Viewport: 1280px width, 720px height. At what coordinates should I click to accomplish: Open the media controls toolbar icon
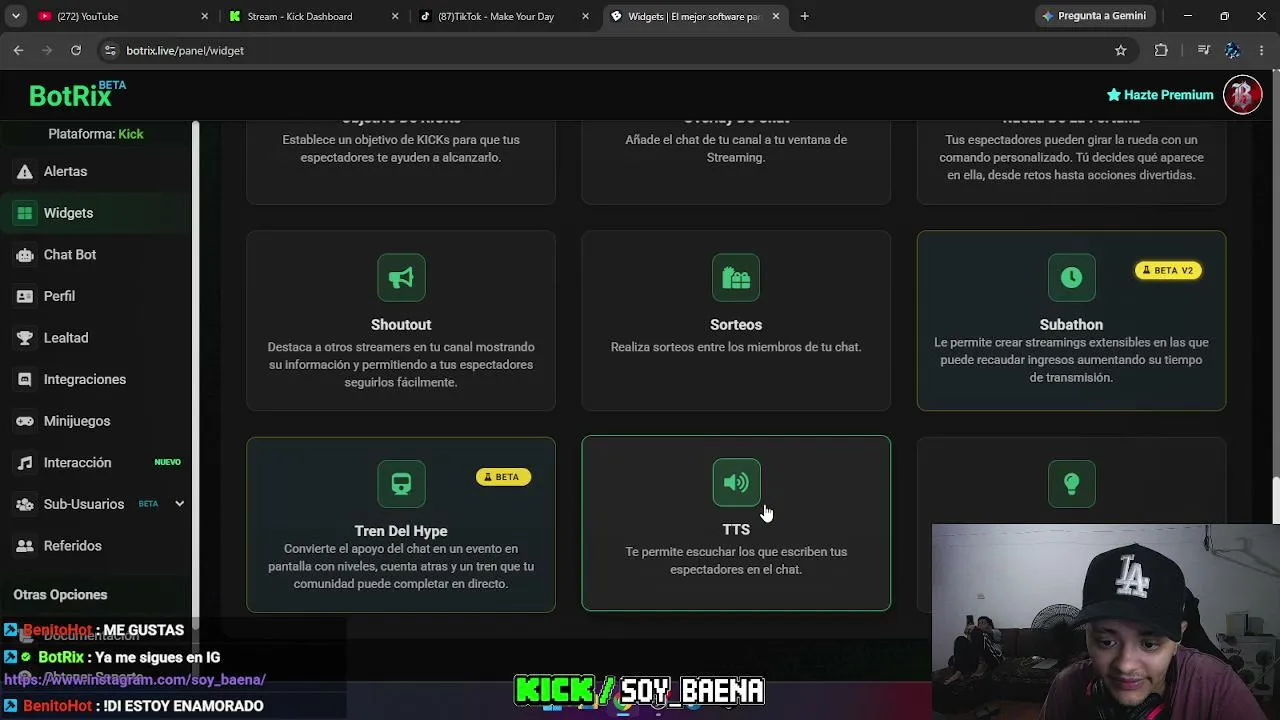click(1204, 50)
